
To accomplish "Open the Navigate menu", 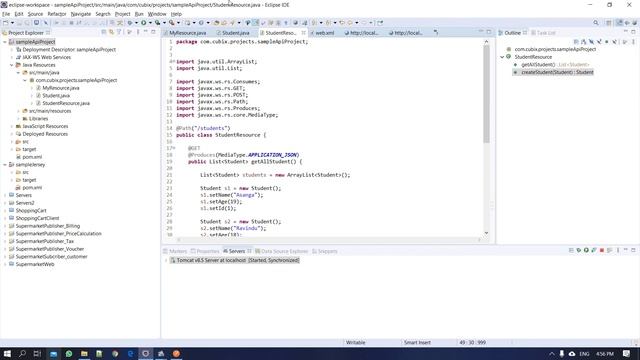I will tap(81, 14).
